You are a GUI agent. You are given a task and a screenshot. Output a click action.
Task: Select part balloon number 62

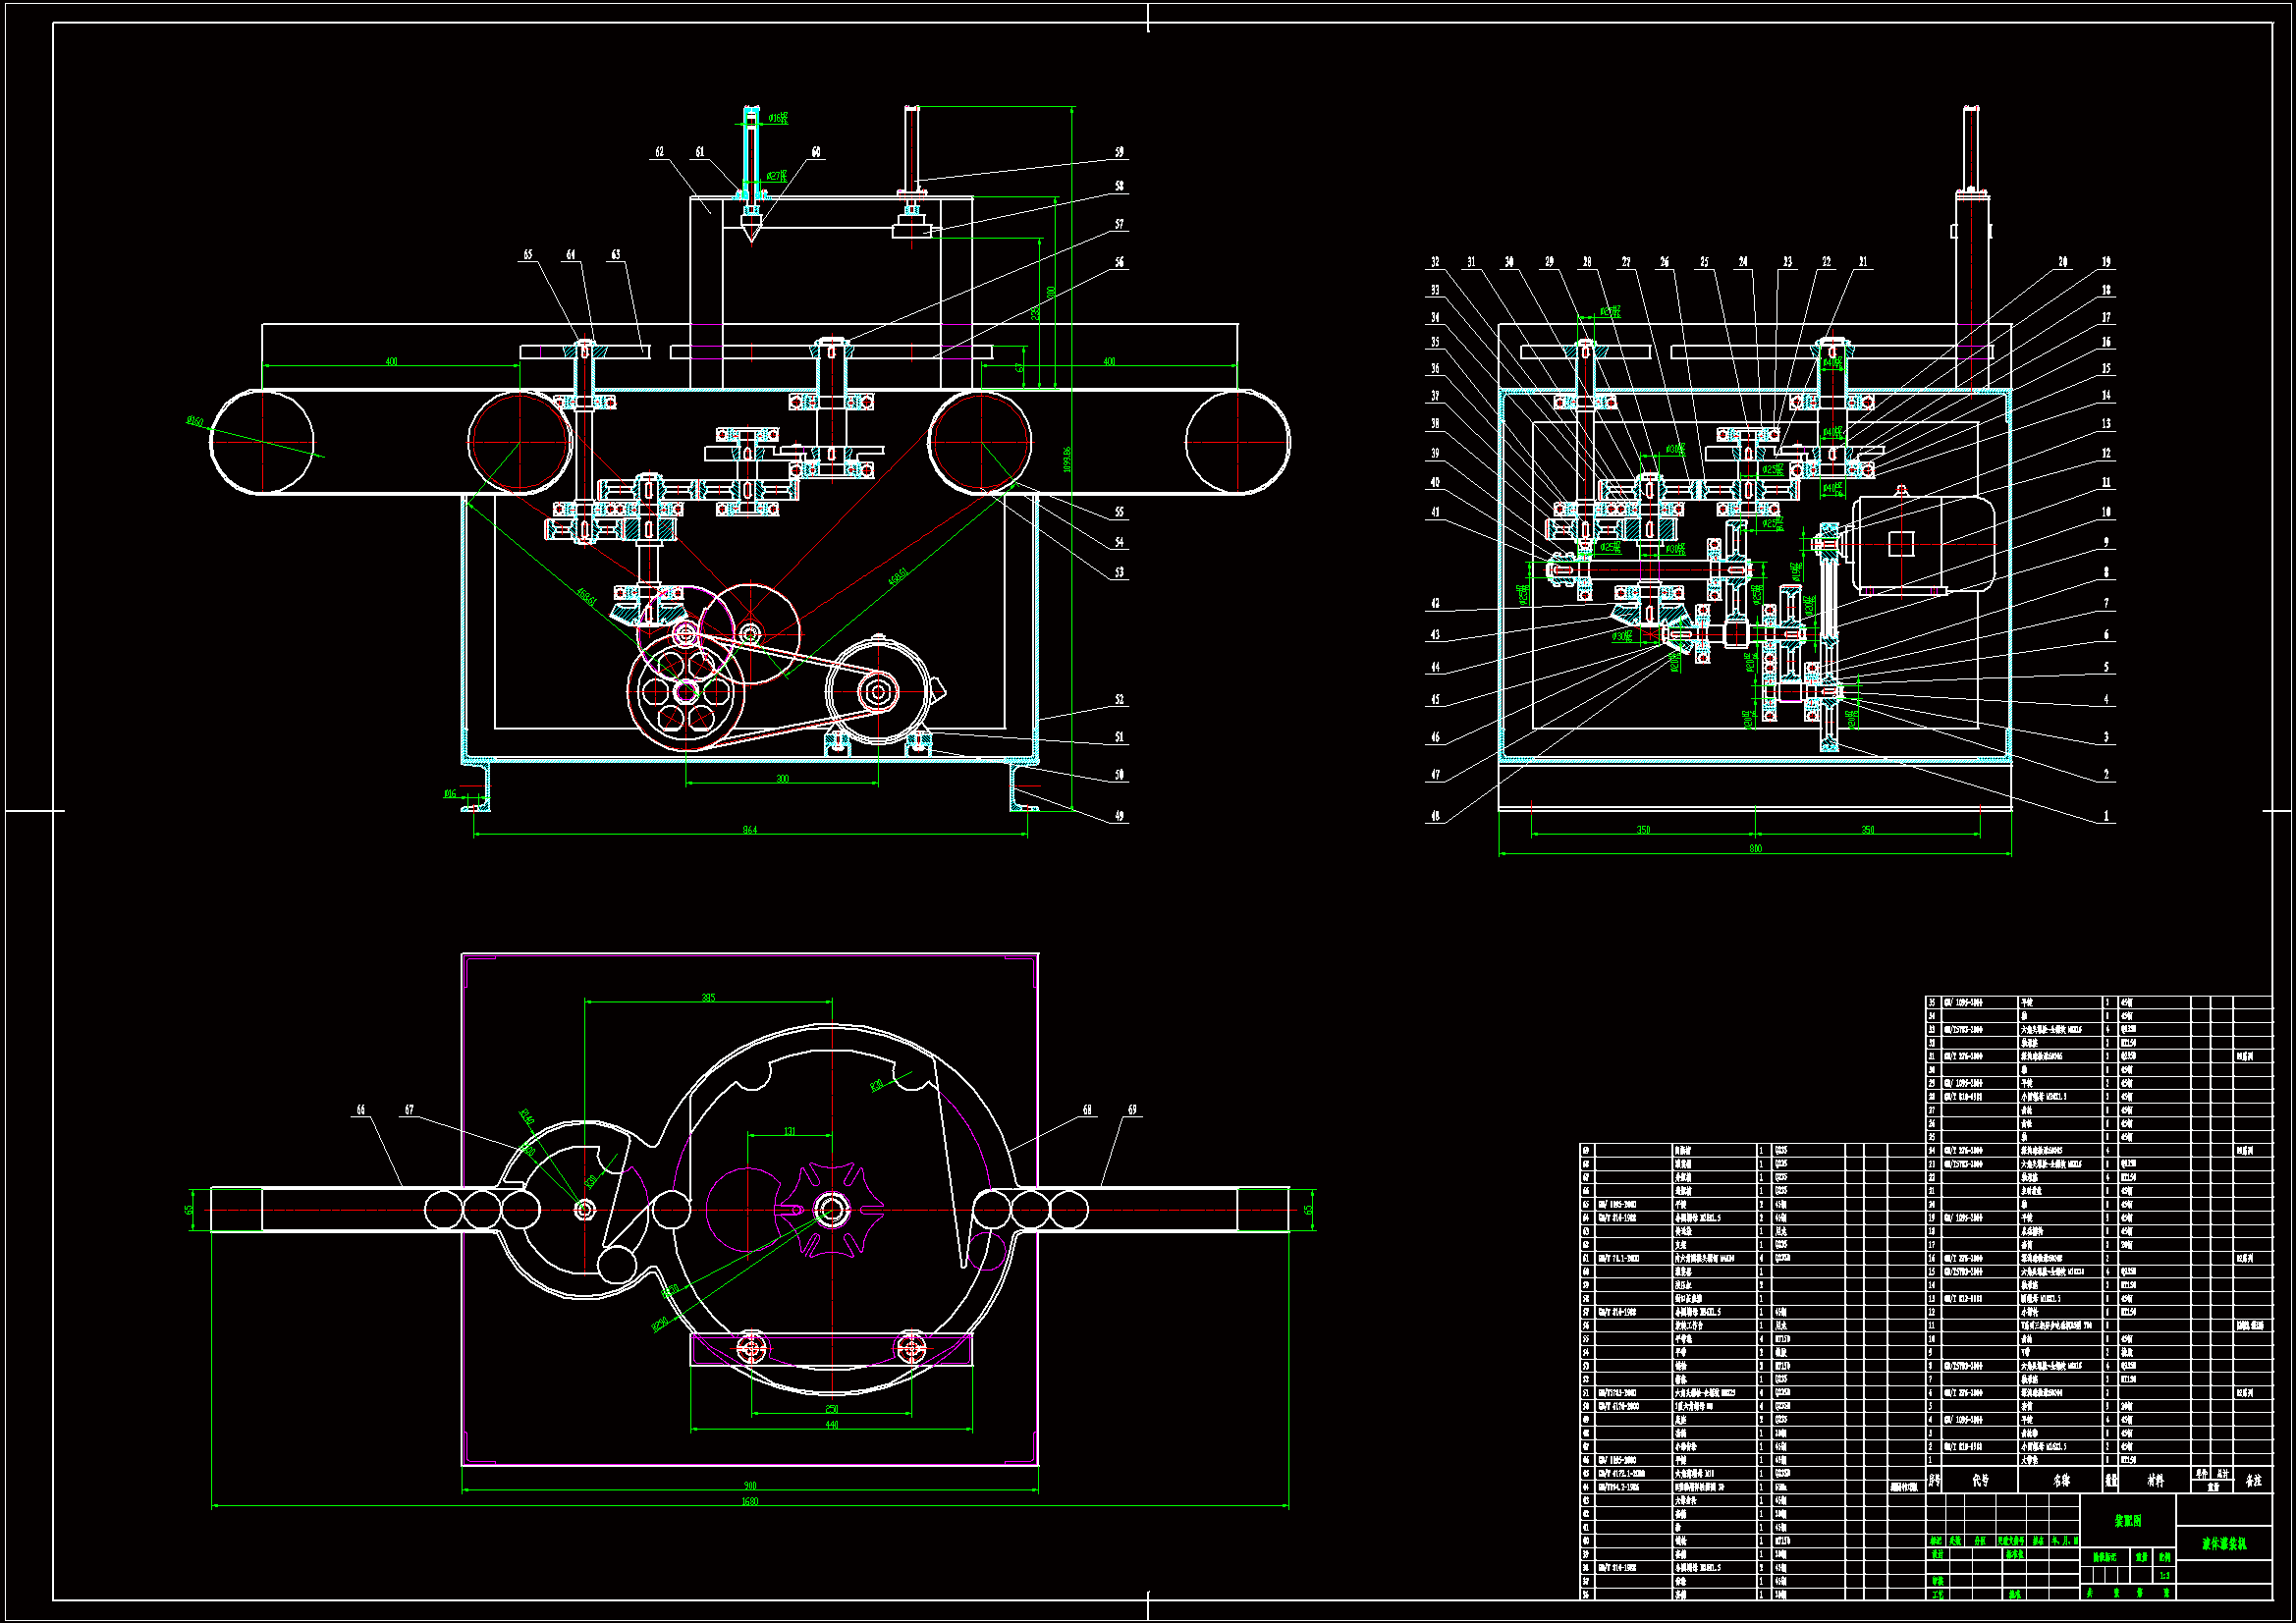point(659,152)
